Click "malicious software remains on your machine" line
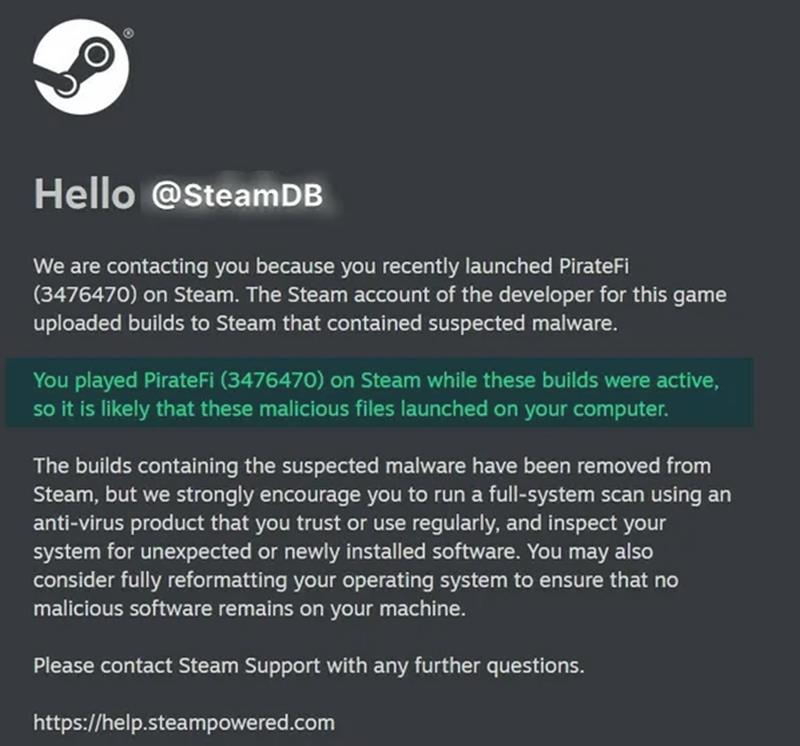This screenshot has height=746, width=800. click(250, 607)
